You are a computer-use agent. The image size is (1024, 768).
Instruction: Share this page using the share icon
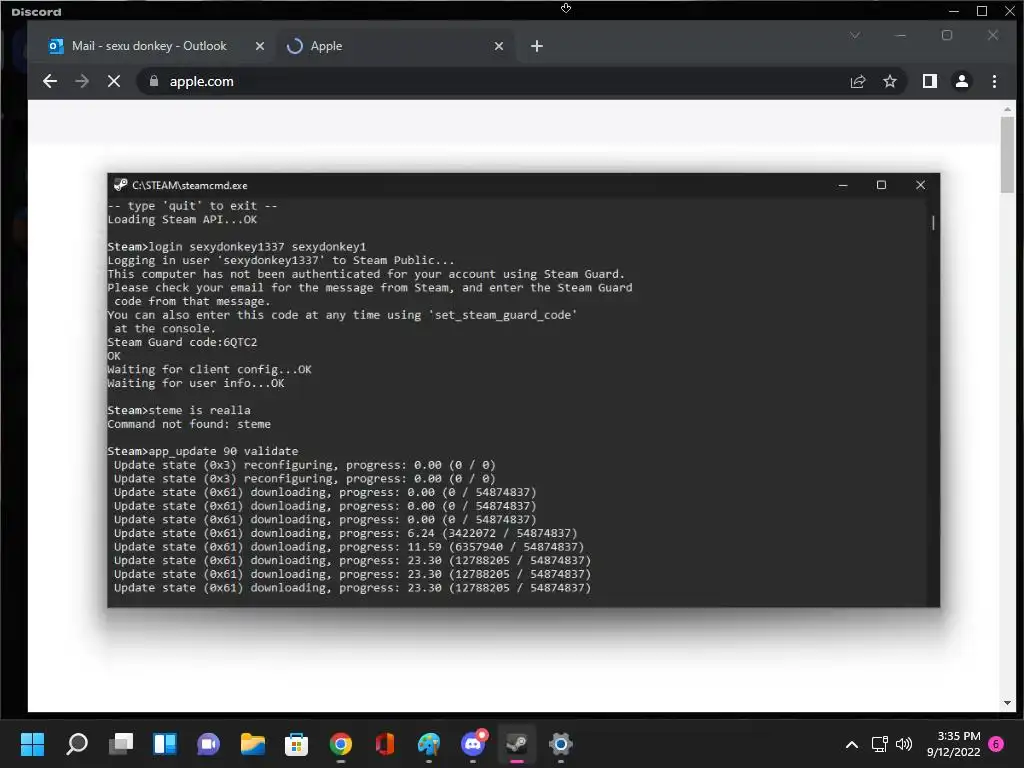click(857, 81)
